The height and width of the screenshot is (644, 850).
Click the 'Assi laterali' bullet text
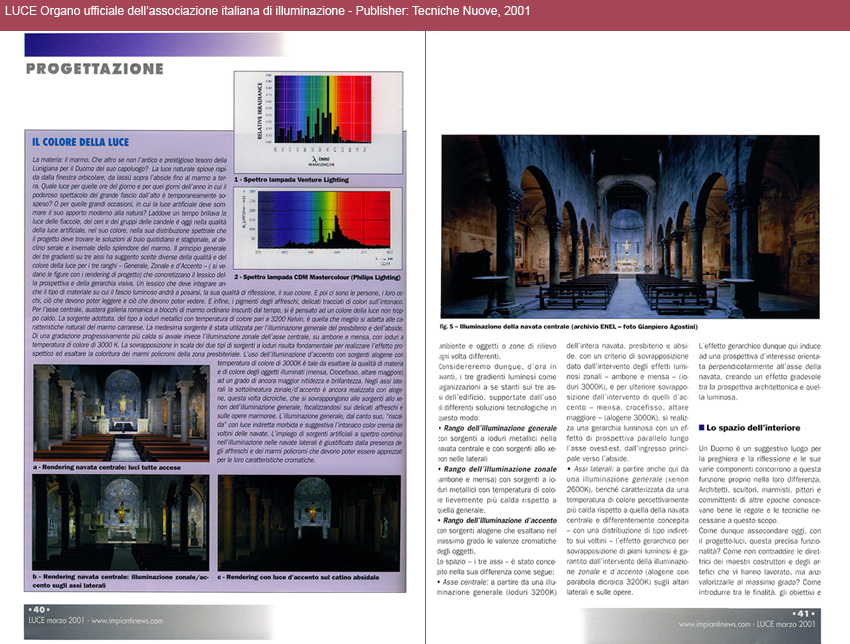pyautogui.click(x=593, y=469)
